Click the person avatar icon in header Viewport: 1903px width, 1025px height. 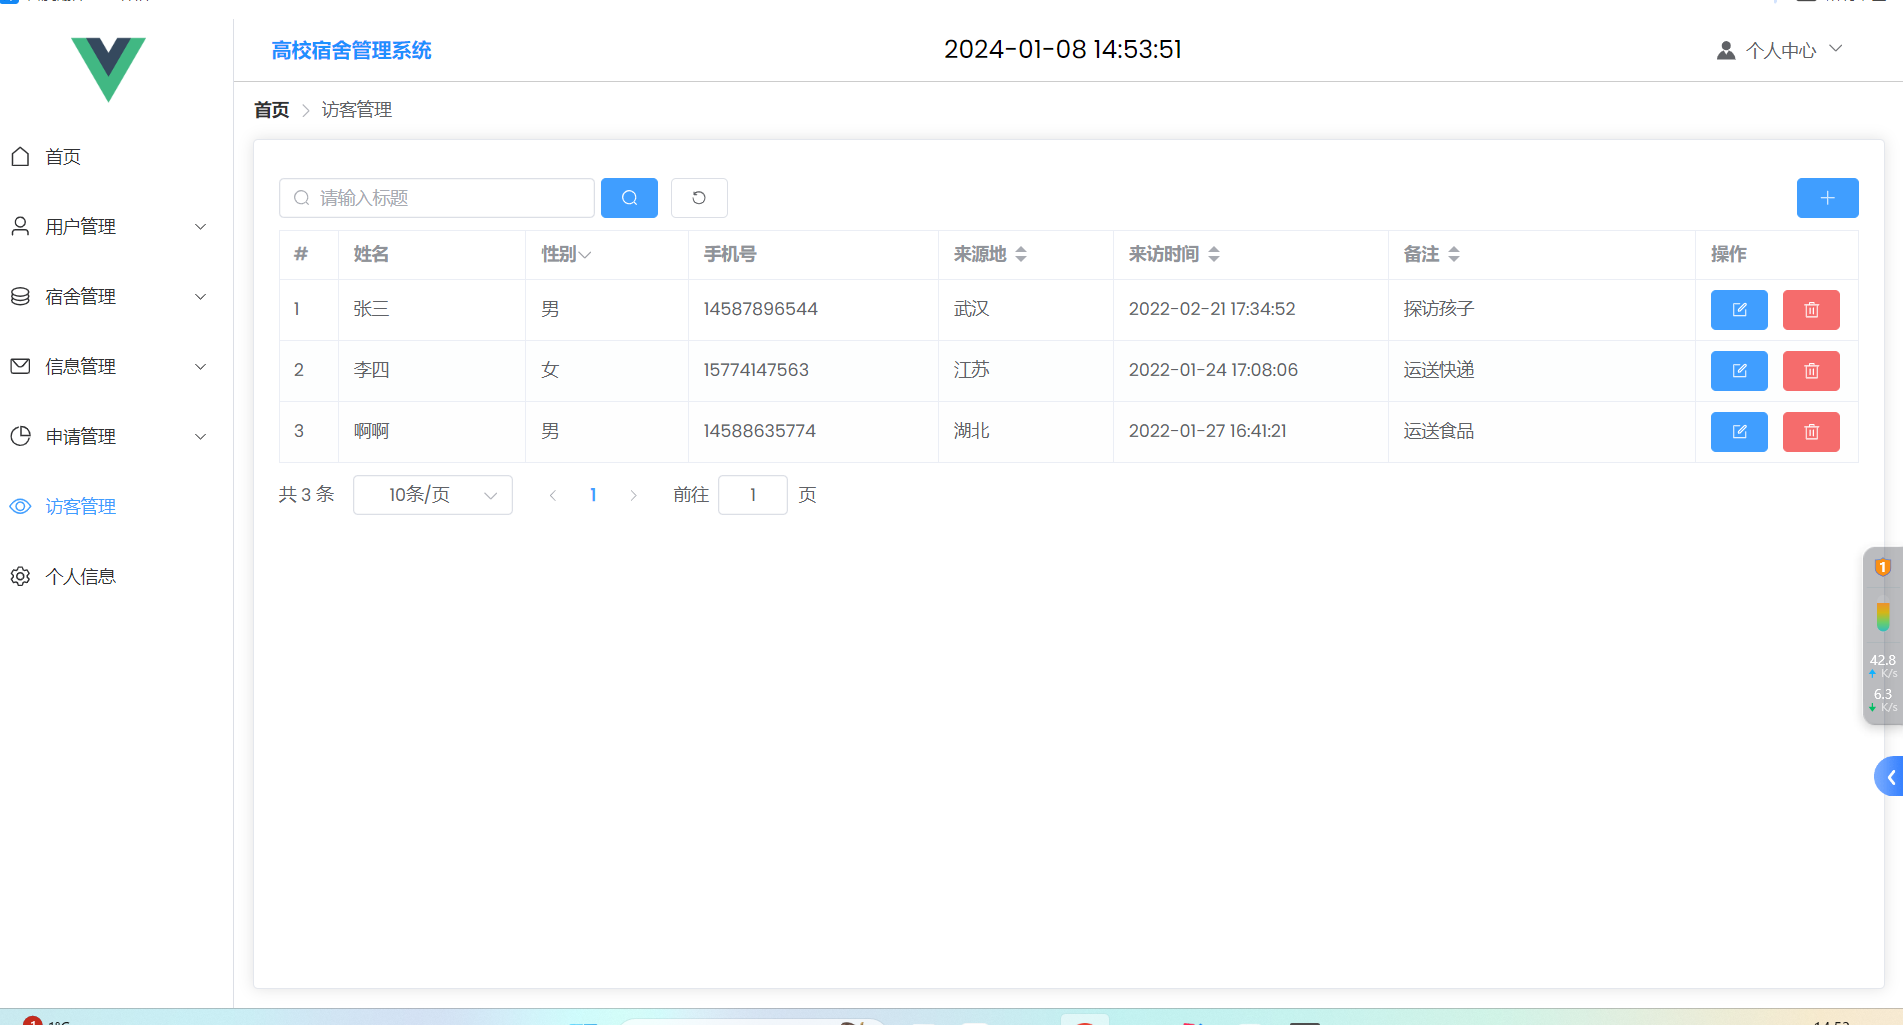(1726, 50)
